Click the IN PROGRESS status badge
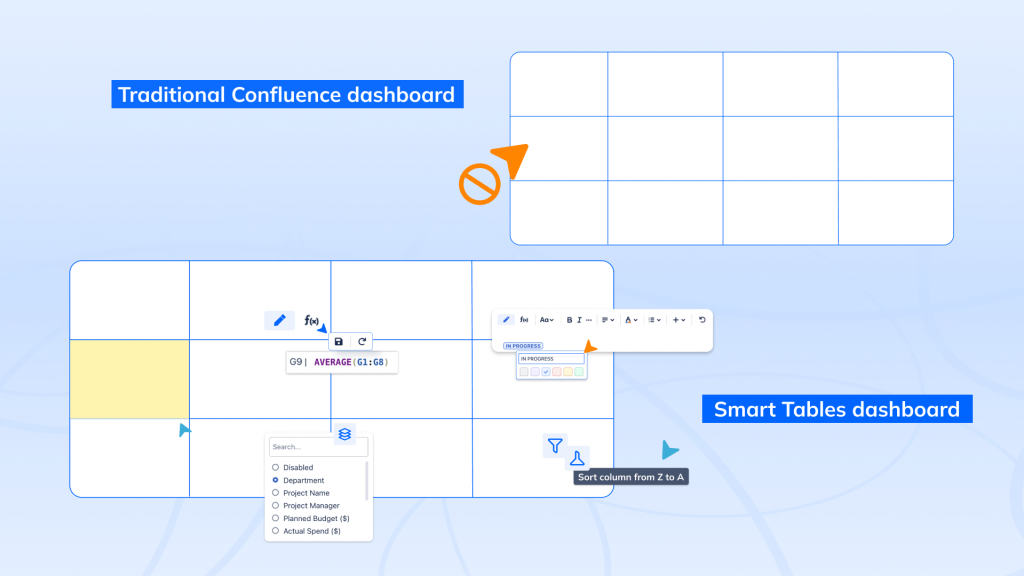 click(523, 345)
